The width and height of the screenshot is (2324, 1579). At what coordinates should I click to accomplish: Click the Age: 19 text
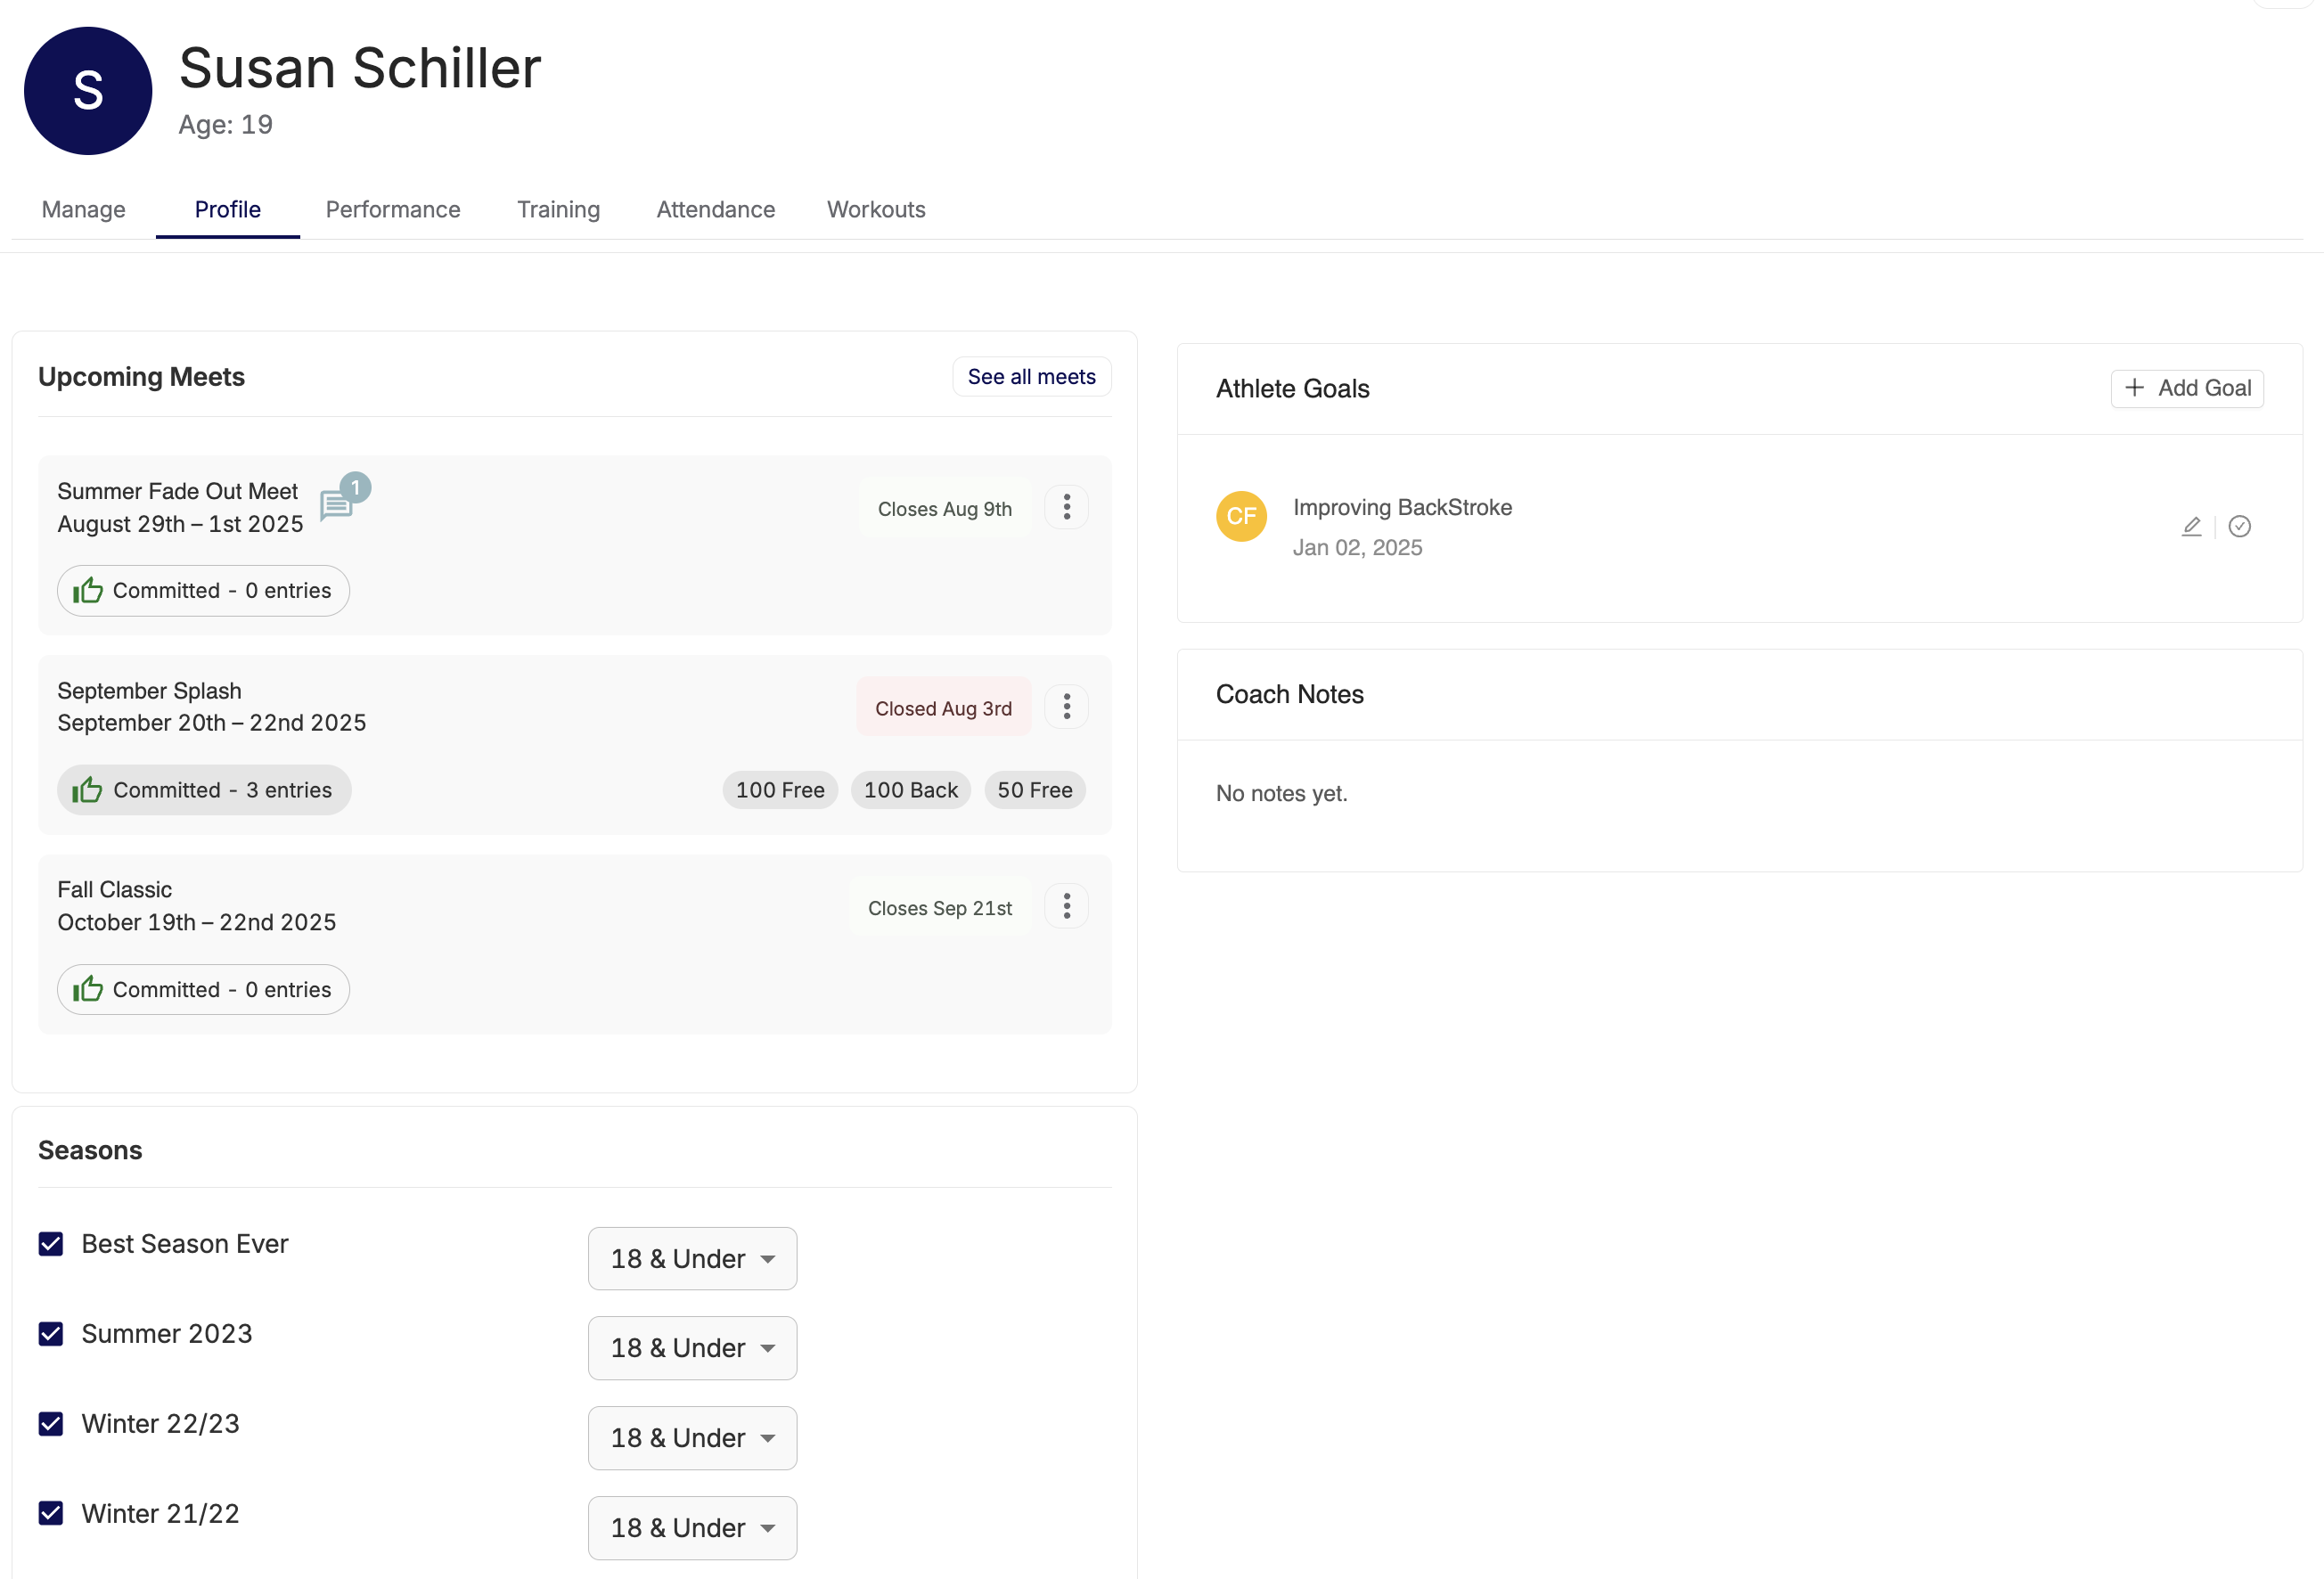click(225, 125)
